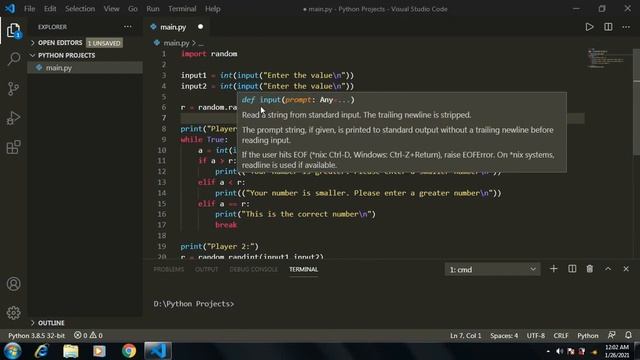Select the Terminal panel tab

[x=303, y=269]
